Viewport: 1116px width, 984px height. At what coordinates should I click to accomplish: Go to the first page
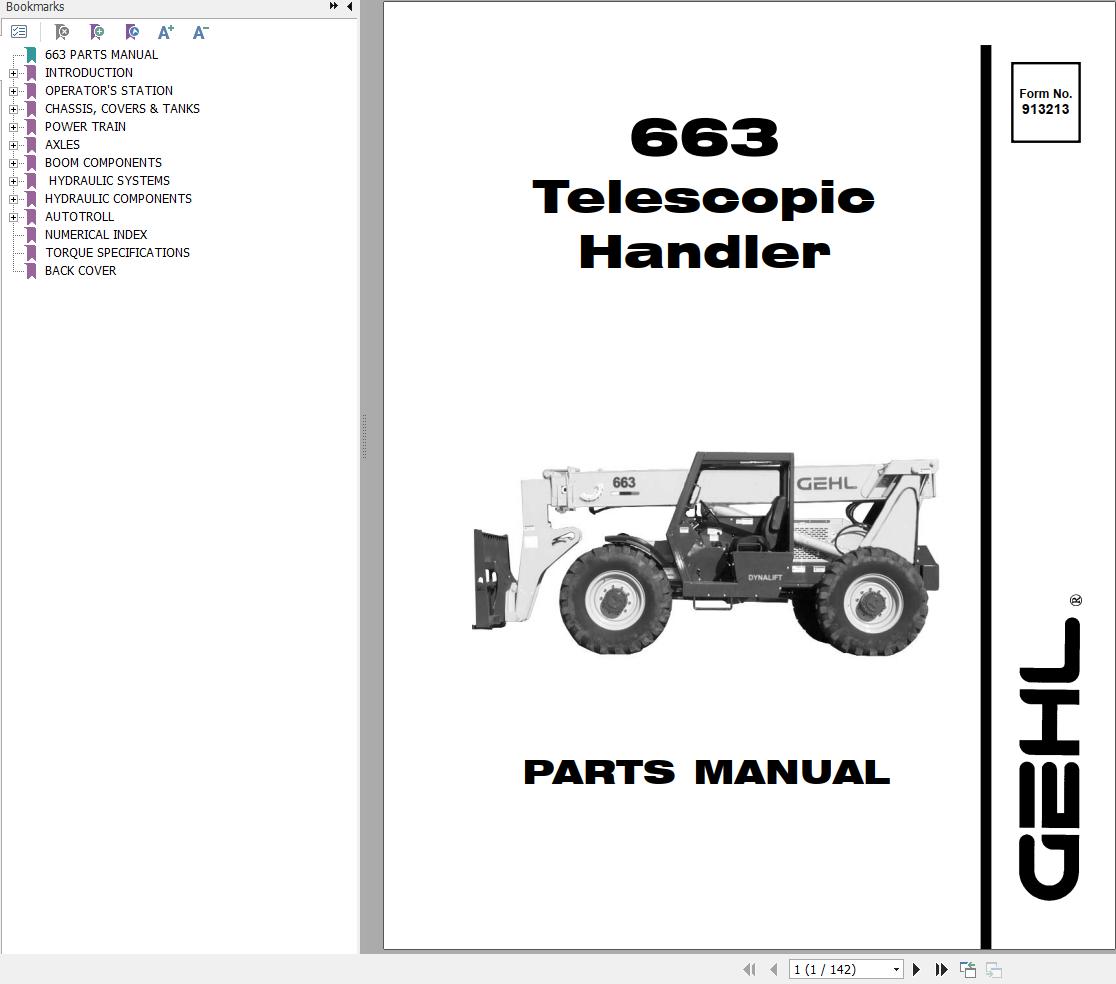[x=749, y=969]
